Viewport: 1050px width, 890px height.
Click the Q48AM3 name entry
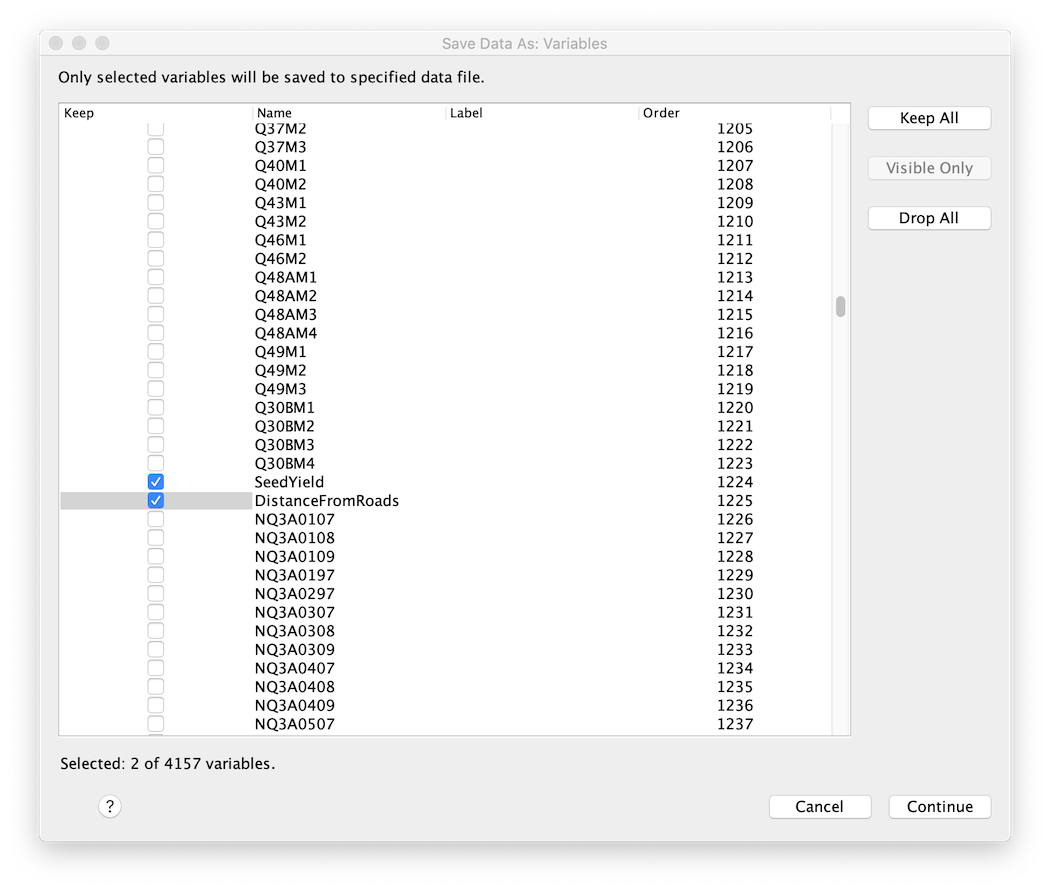coord(286,315)
